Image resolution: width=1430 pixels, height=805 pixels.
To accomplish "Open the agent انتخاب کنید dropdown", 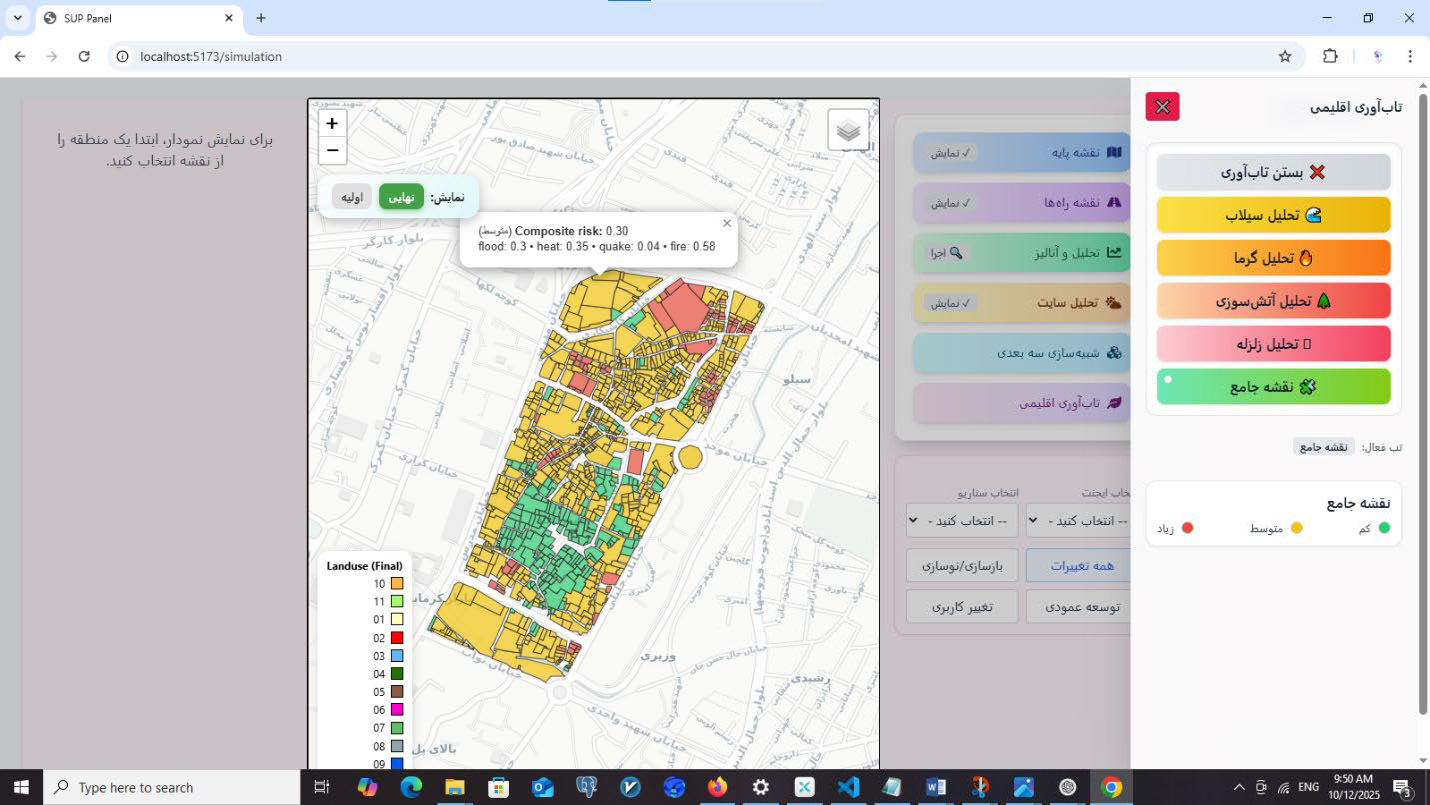I will point(1079,521).
